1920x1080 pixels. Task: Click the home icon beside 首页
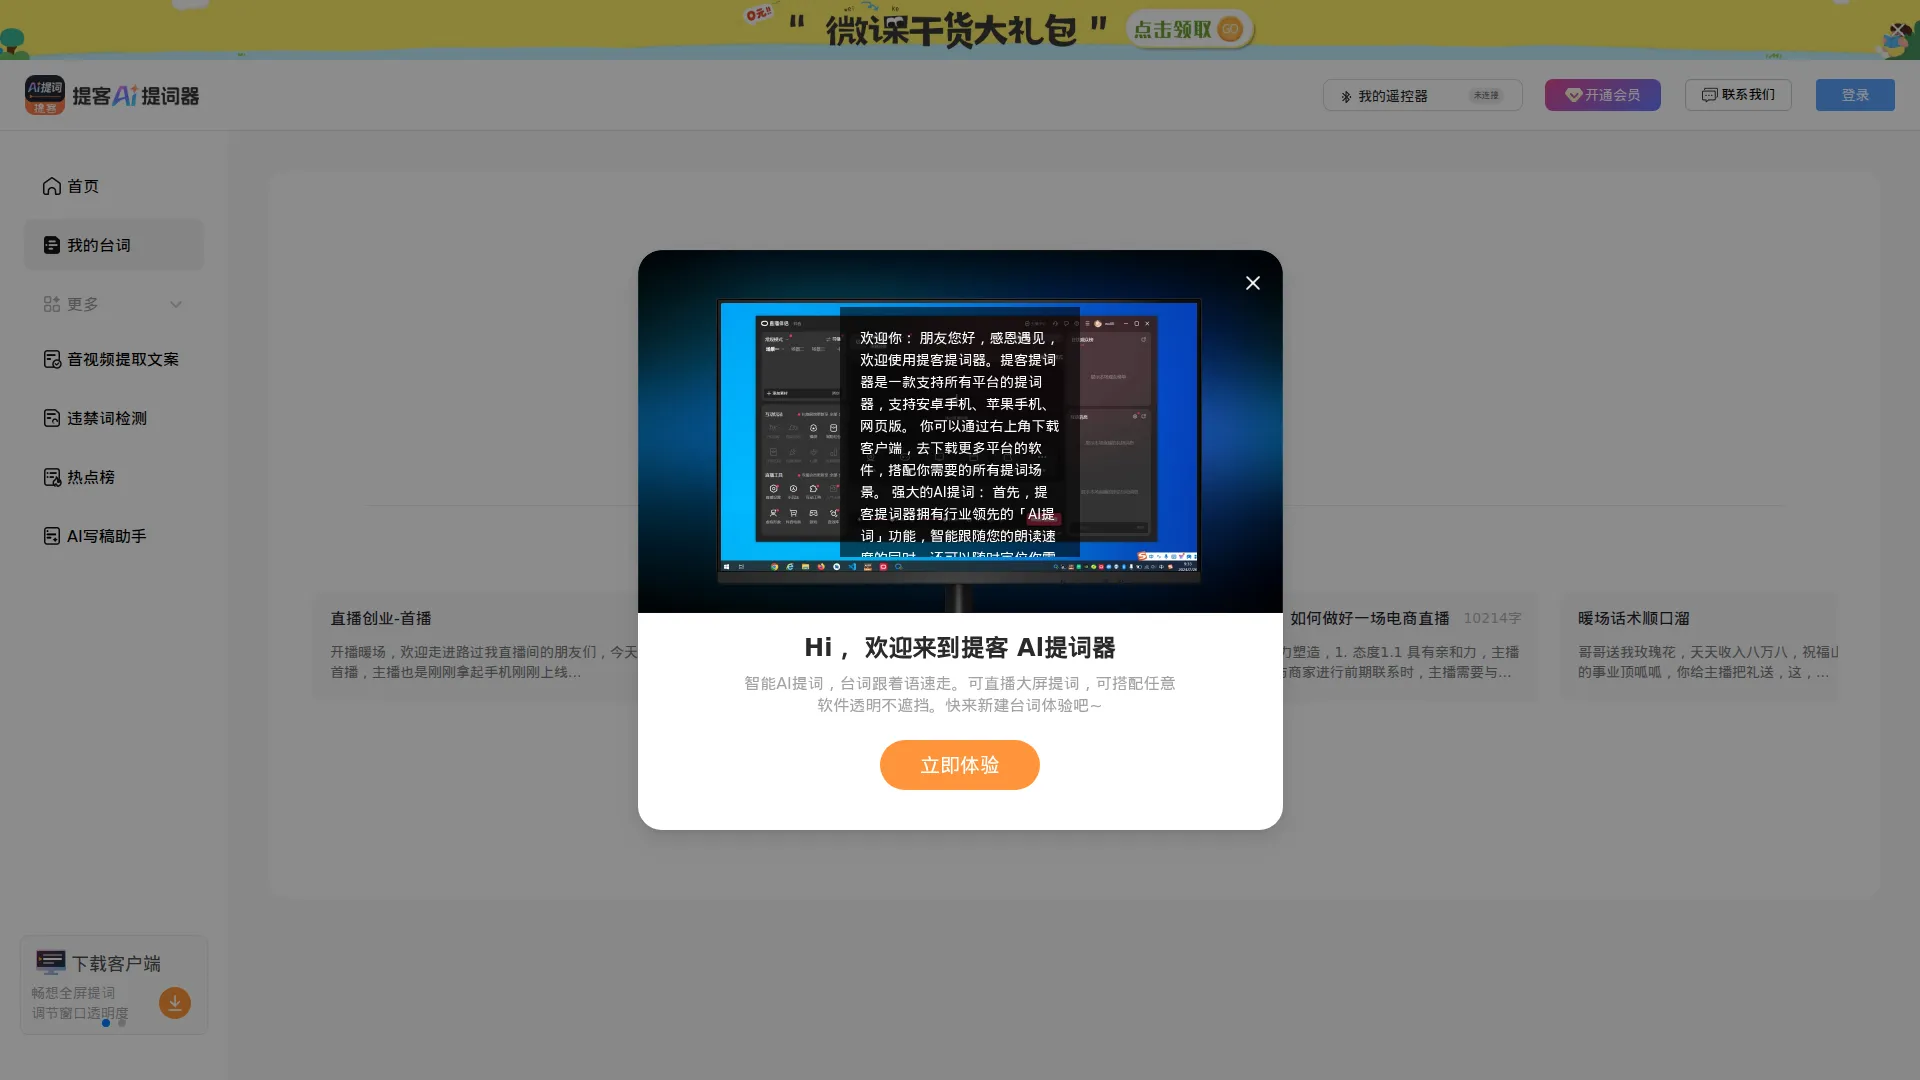(x=52, y=186)
